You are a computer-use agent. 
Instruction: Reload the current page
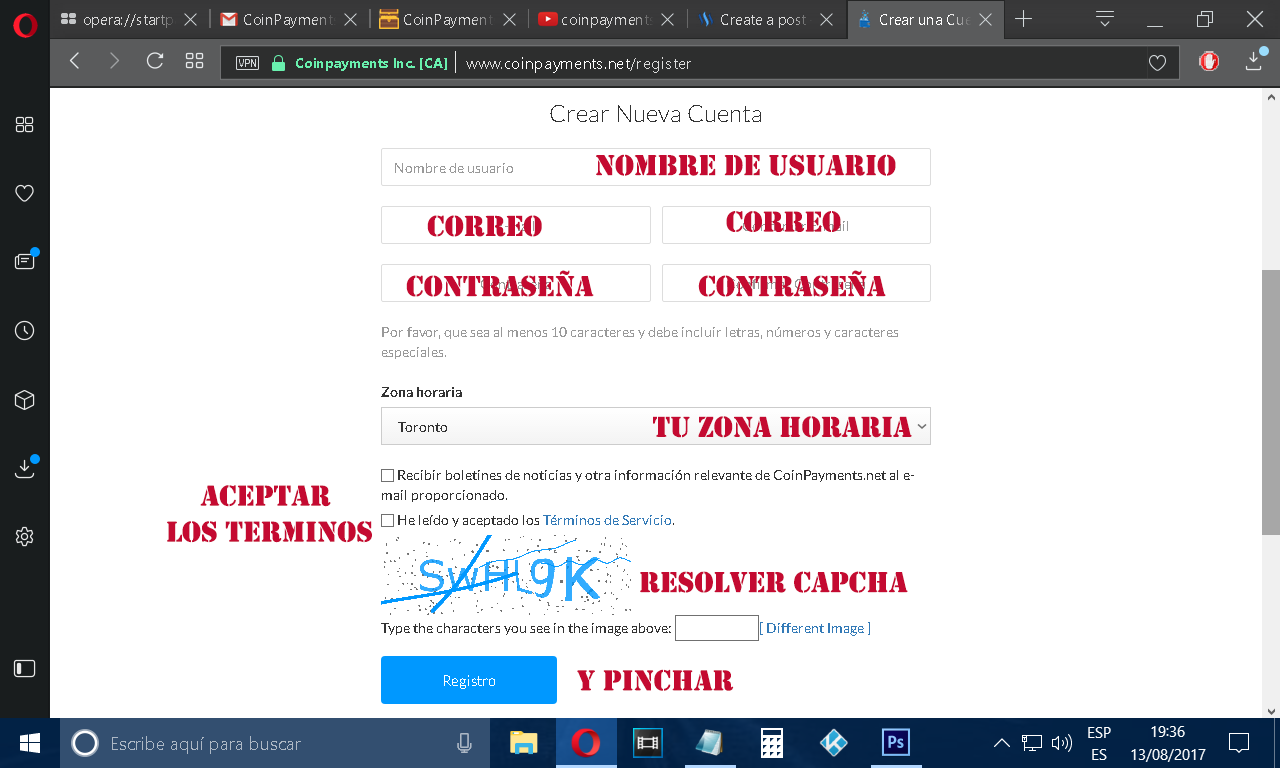(154, 62)
